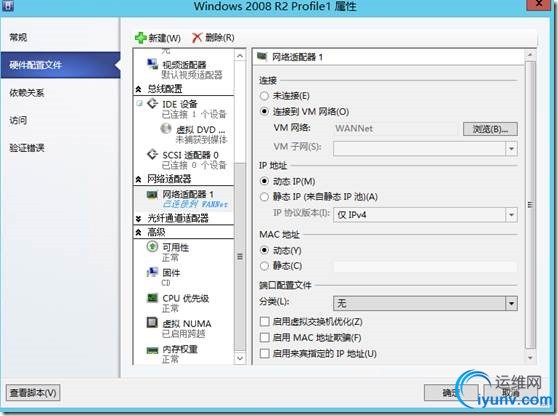This screenshot has height=416, width=558.
Task: Click scroll-down arrow of details pane
Action: point(530,358)
